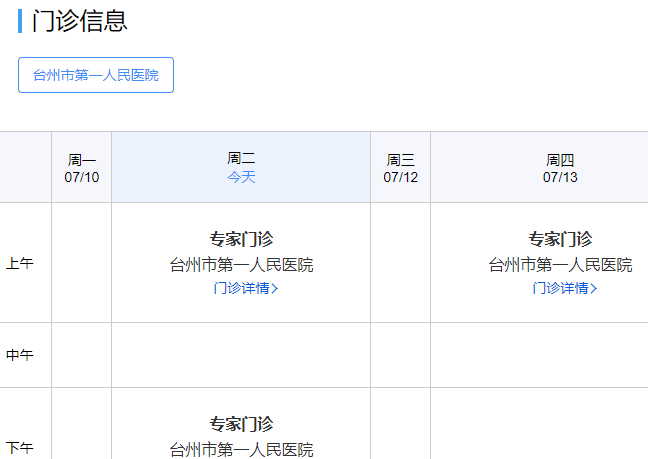Click 专家门诊 title in Tuesday afternoon slot
Screen dimensions: 648x459
(x=241, y=424)
